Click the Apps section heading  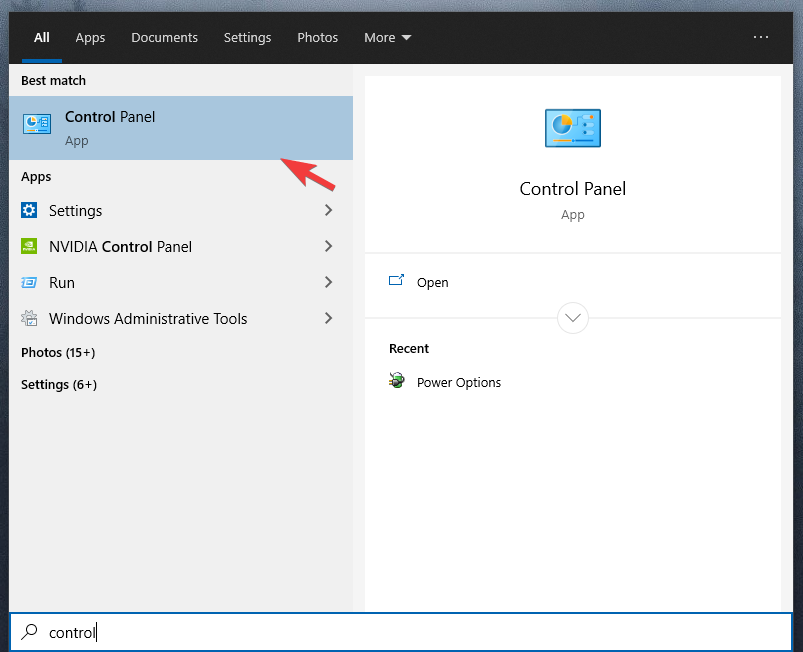pyautogui.click(x=36, y=177)
